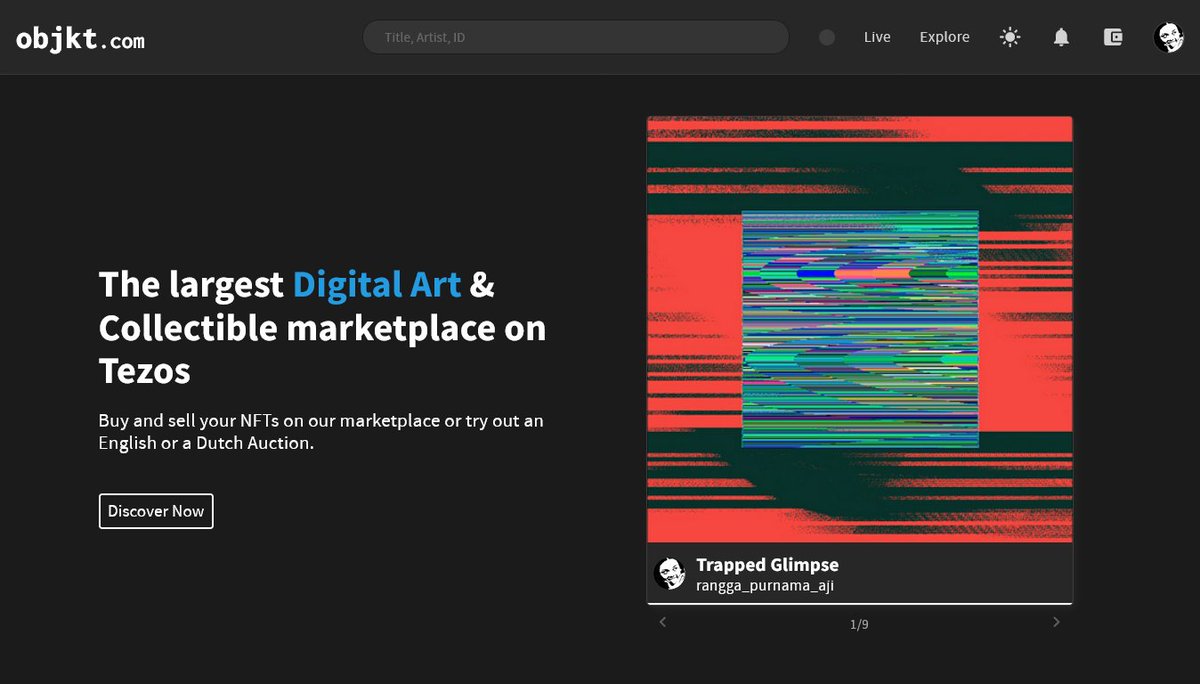
Task: Open the wallet icon
Action: (x=1113, y=37)
